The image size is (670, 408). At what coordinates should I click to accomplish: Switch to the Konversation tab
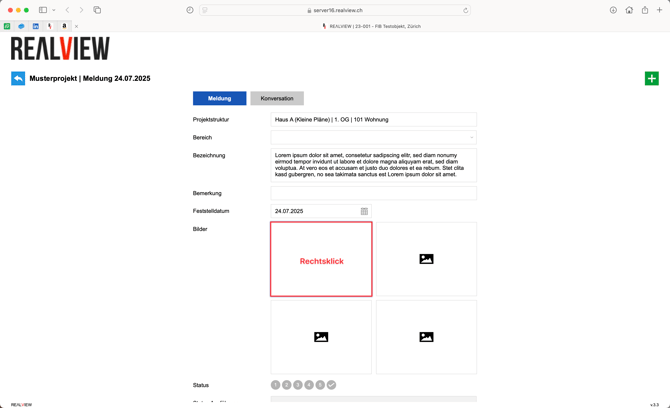point(277,98)
